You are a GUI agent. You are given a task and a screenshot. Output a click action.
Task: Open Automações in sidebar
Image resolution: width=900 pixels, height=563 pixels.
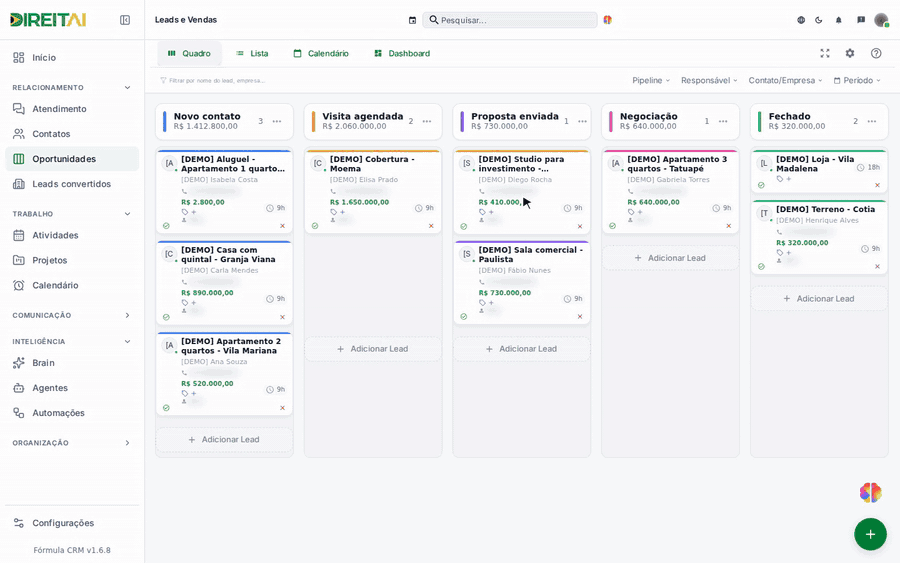[72, 413]
